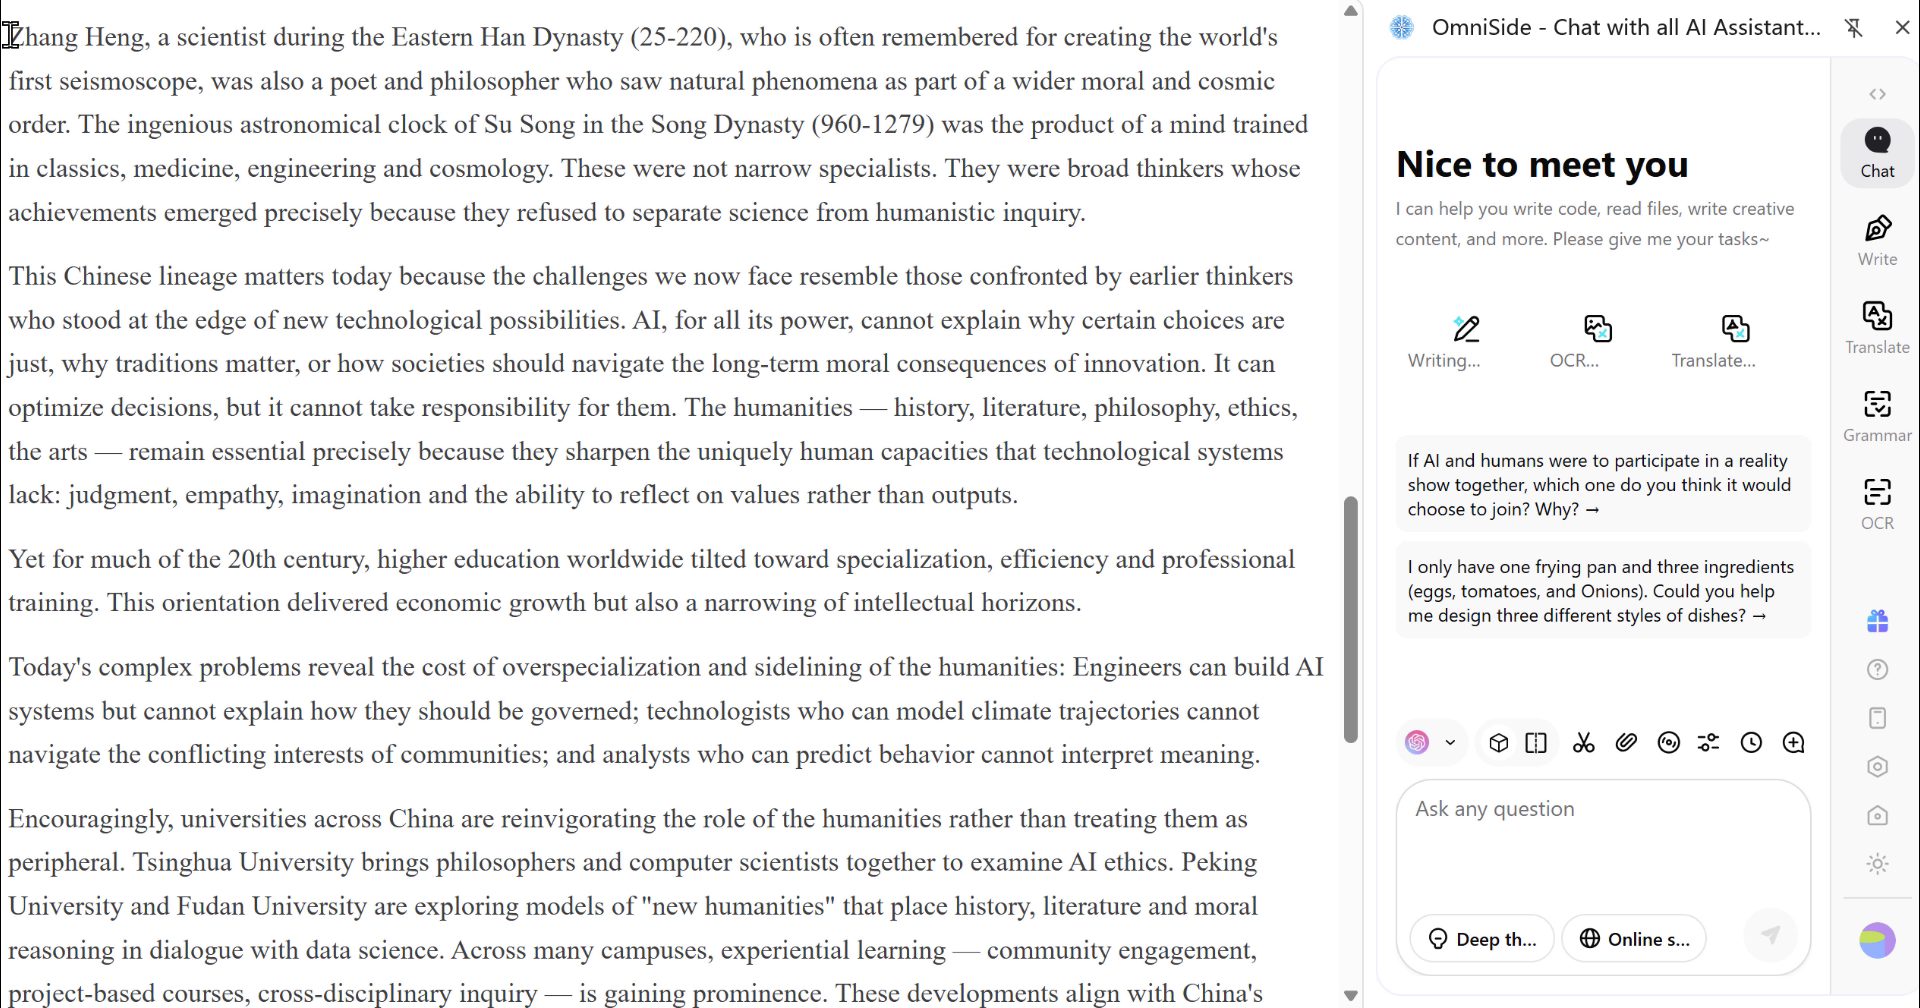Image resolution: width=1920 pixels, height=1008 pixels.
Task: Toggle Deep thinking mode
Action: 1481,939
